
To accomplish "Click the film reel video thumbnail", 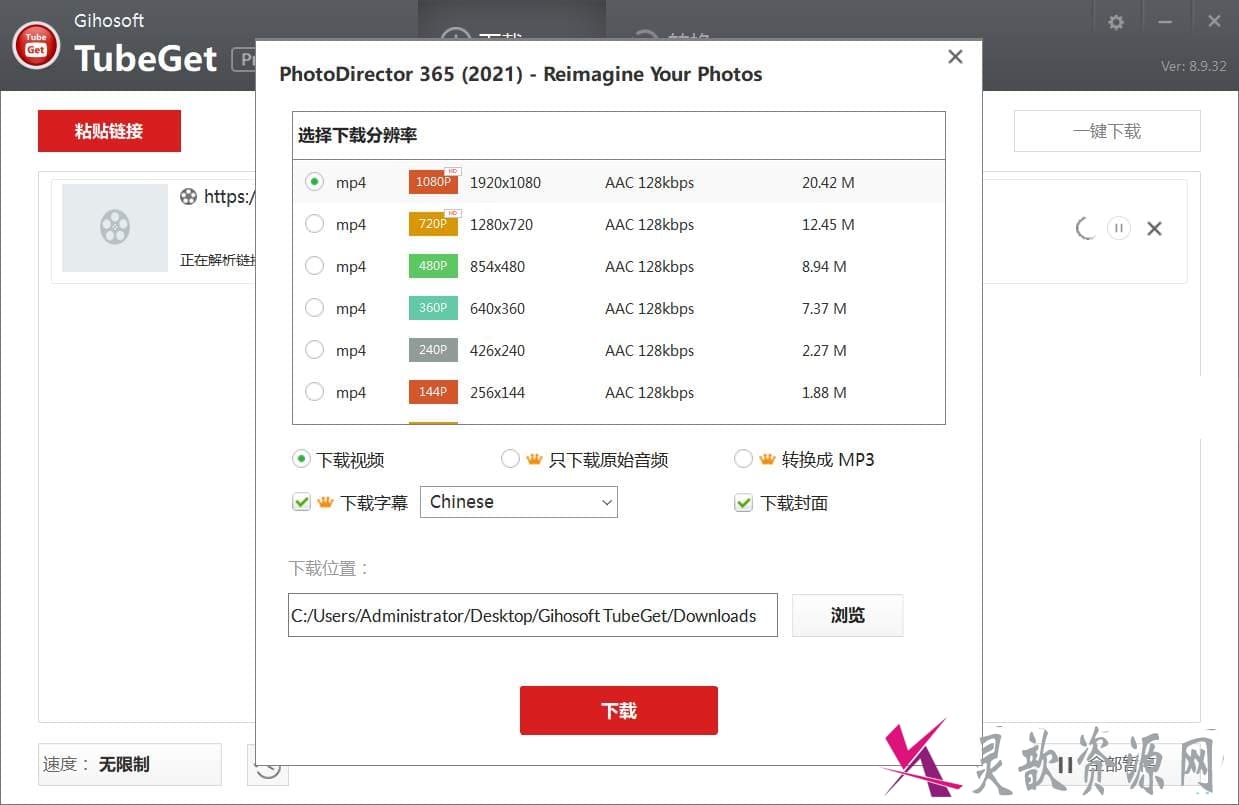I will (115, 228).
